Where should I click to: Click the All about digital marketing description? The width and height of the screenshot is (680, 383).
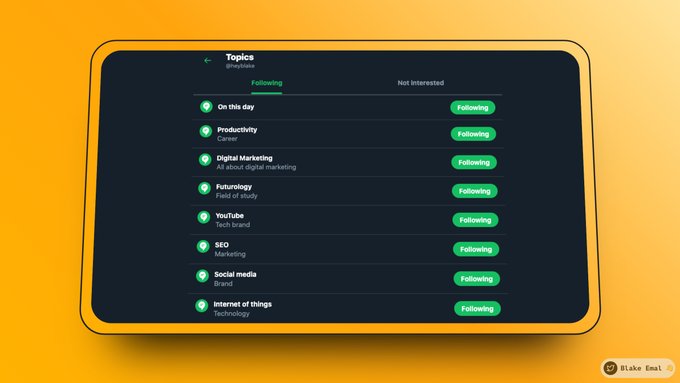(x=256, y=167)
